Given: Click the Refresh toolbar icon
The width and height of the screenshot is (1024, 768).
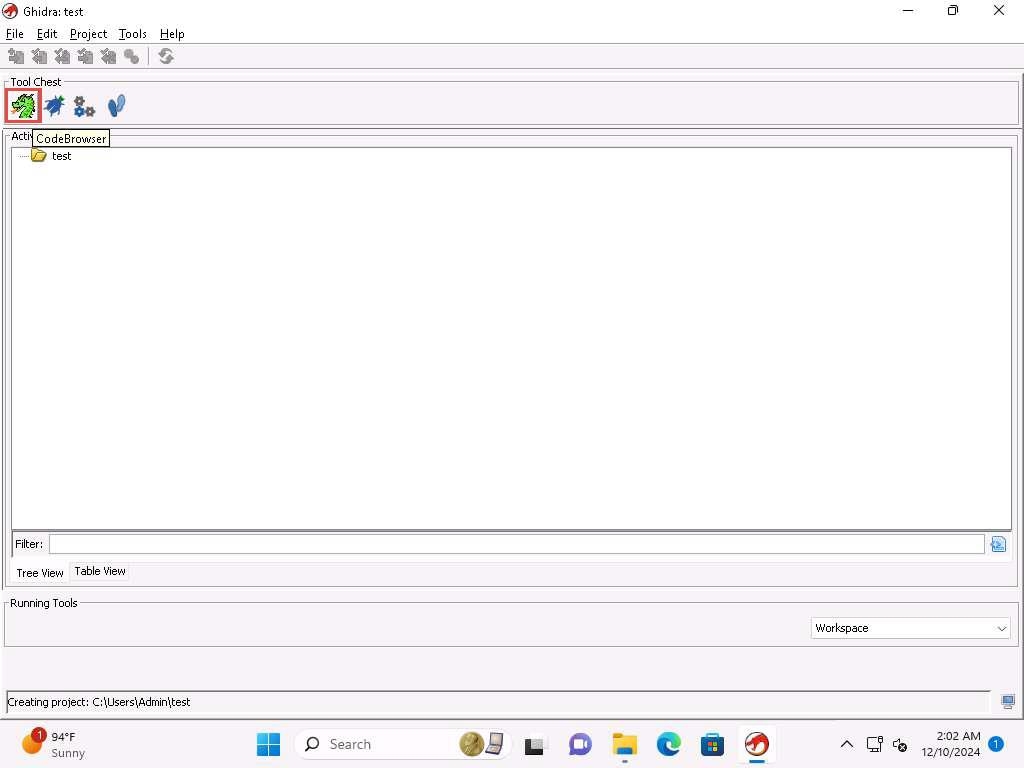Looking at the screenshot, I should (166, 57).
